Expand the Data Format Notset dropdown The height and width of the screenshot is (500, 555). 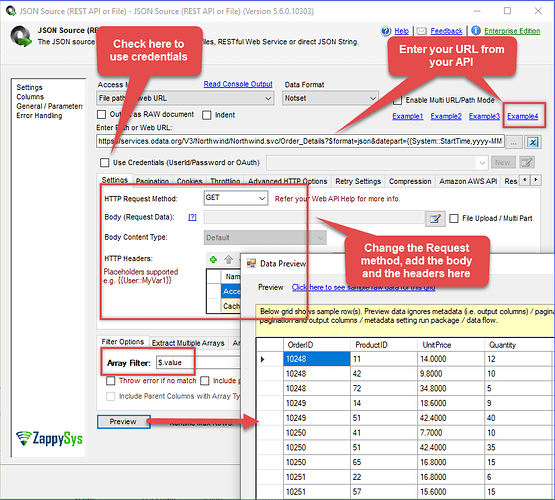[x=330, y=98]
